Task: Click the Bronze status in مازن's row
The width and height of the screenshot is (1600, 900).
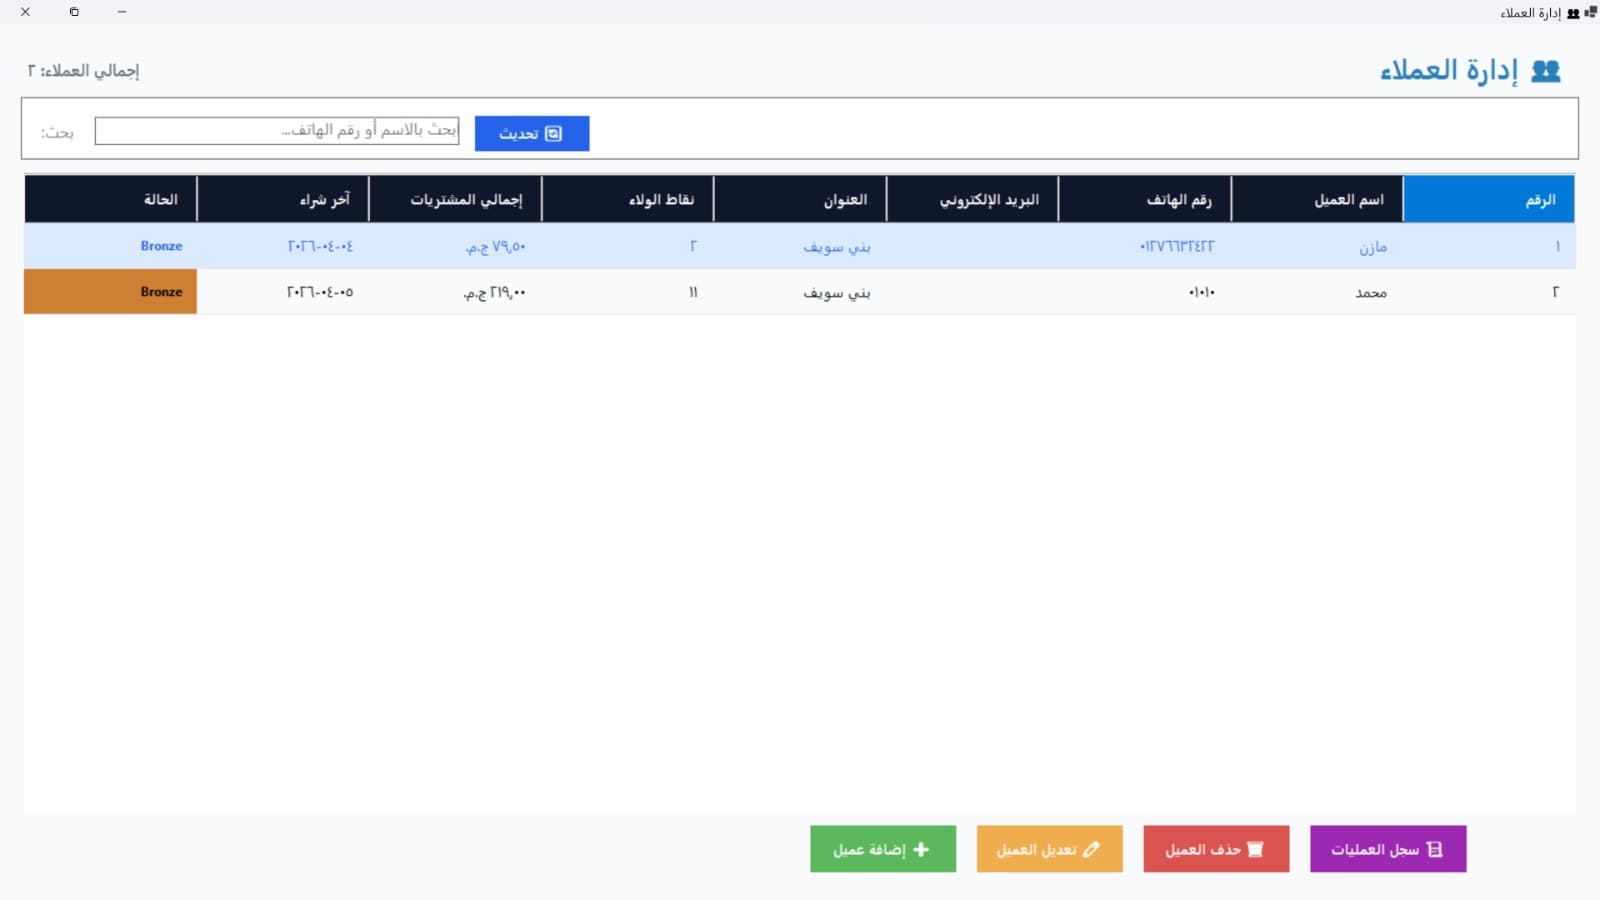Action: 161,246
